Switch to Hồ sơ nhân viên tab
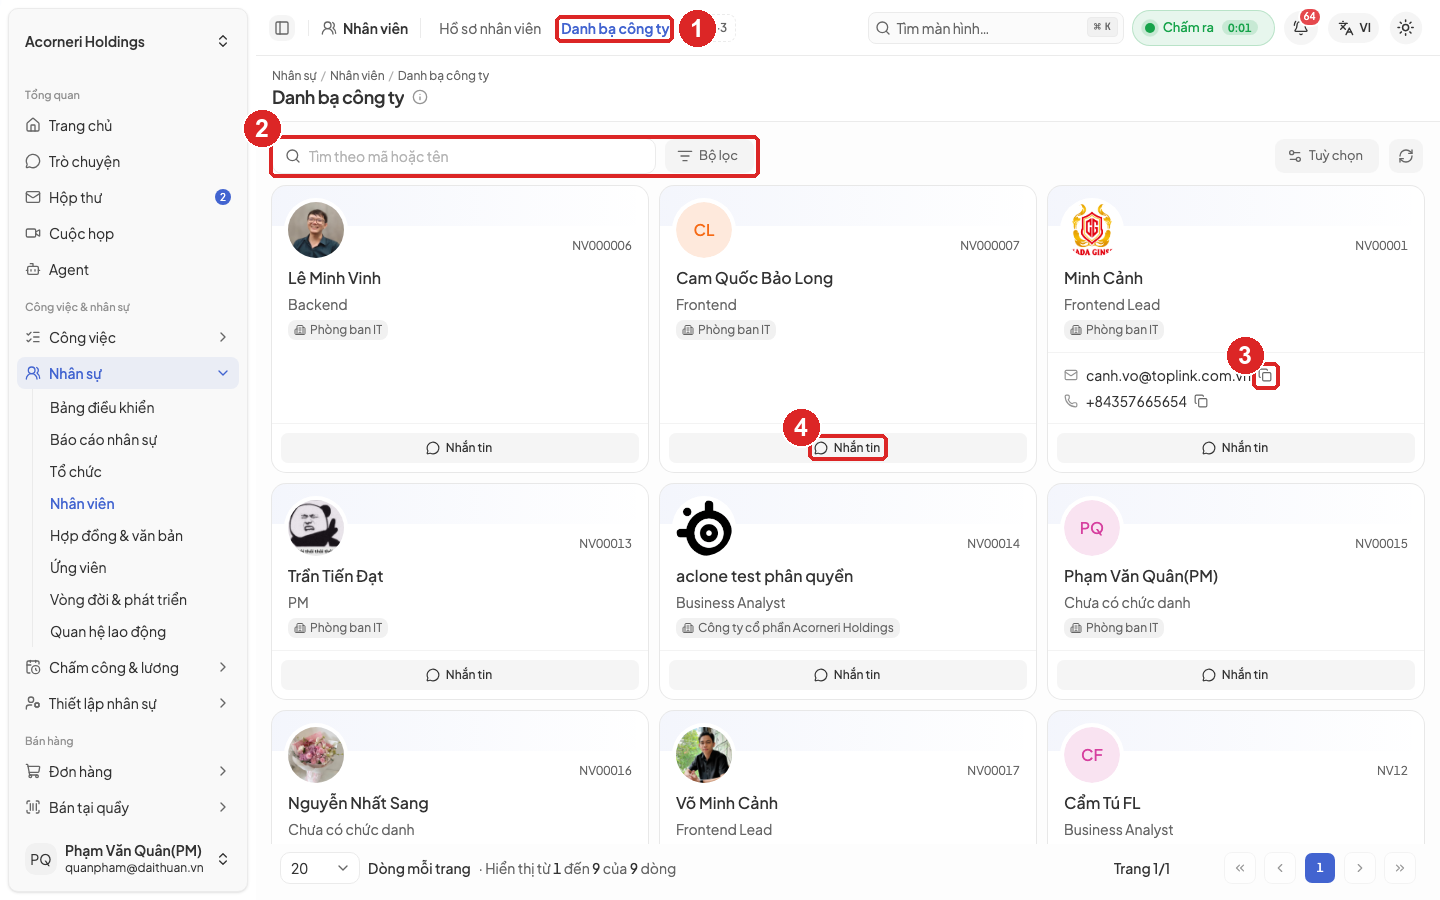This screenshot has height=900, width=1440. point(490,29)
